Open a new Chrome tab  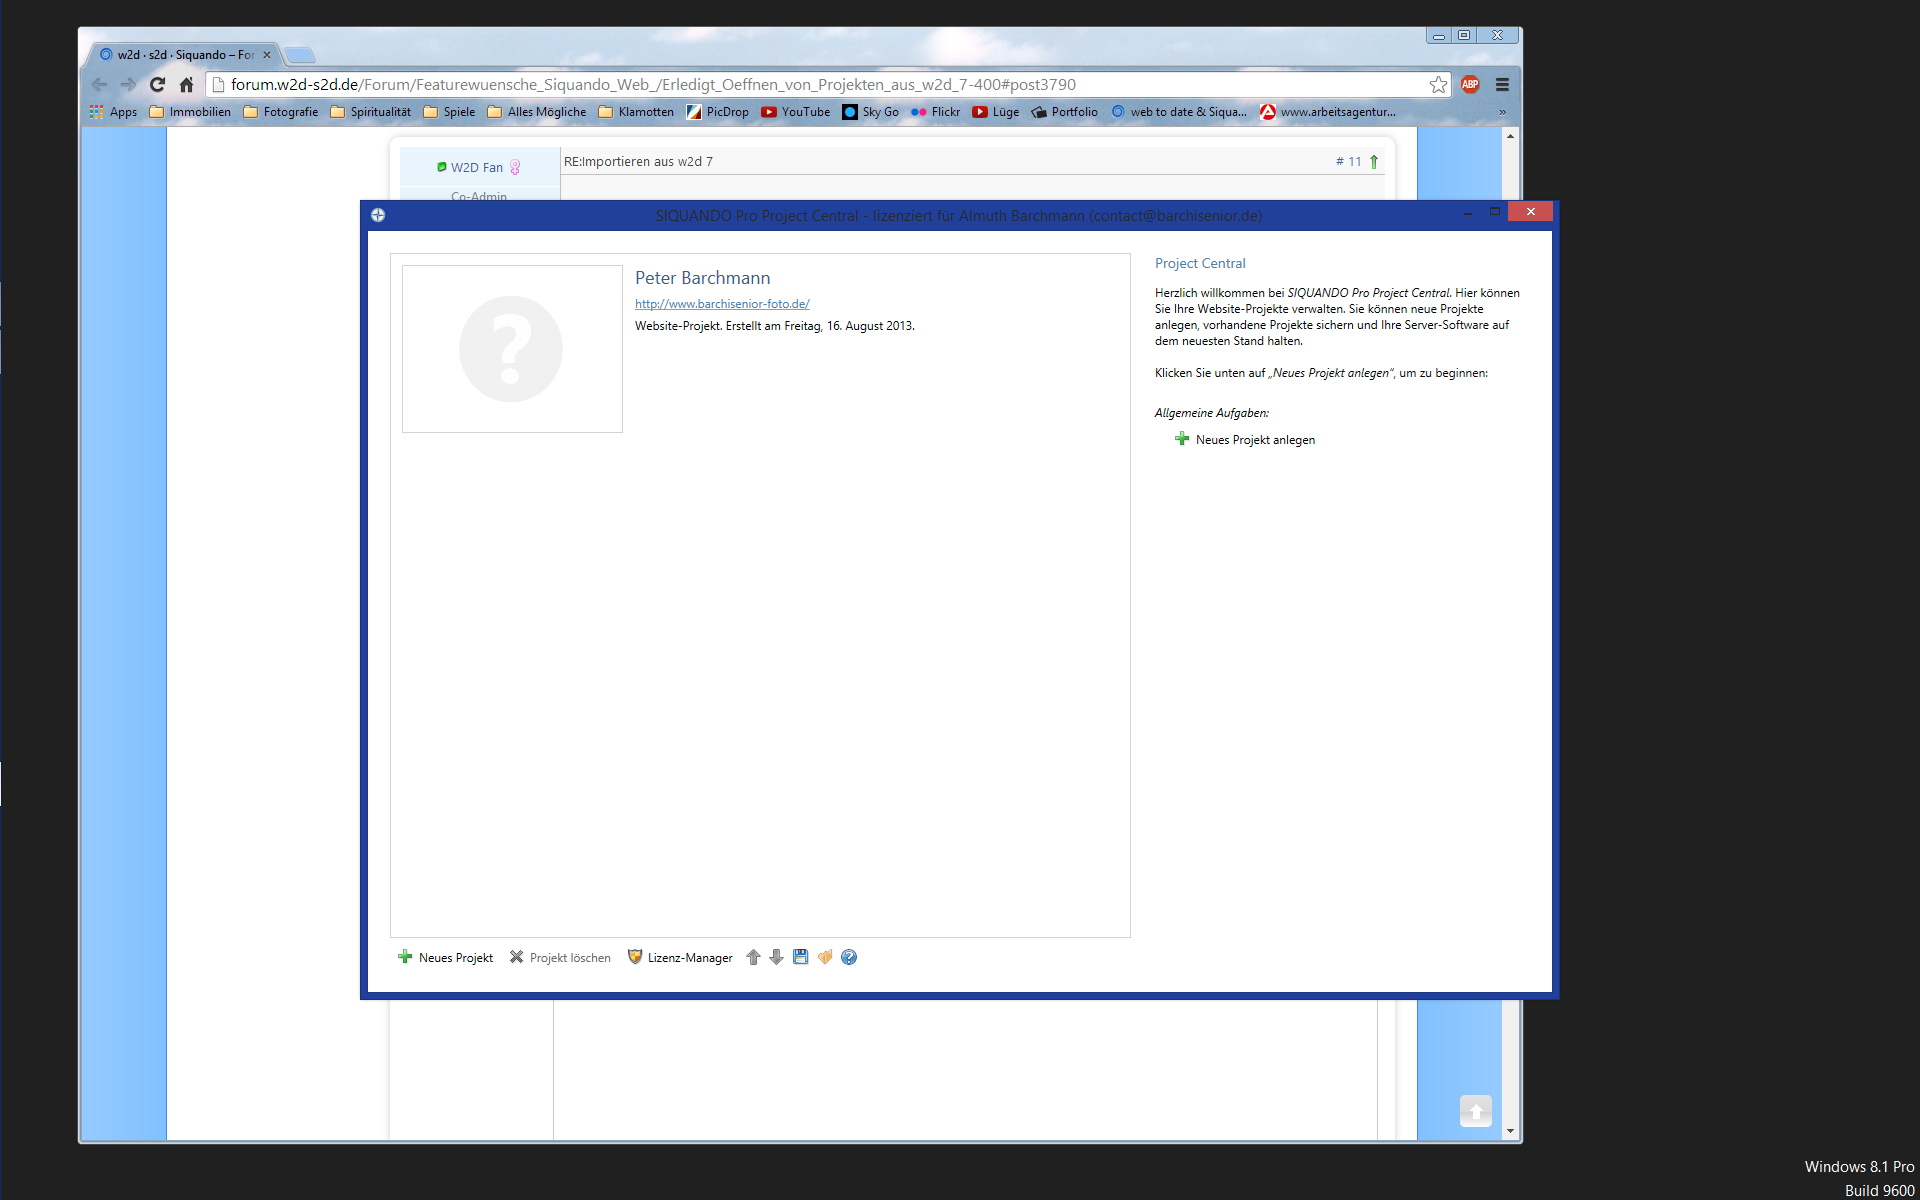click(x=299, y=55)
